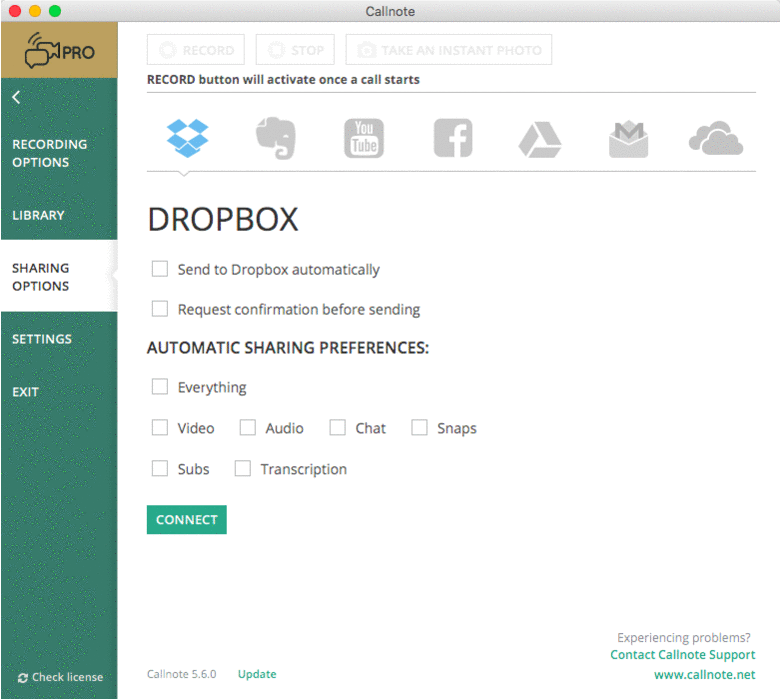Minimize the Callnote window
Screen dimensions: 780x699
(35, 11)
